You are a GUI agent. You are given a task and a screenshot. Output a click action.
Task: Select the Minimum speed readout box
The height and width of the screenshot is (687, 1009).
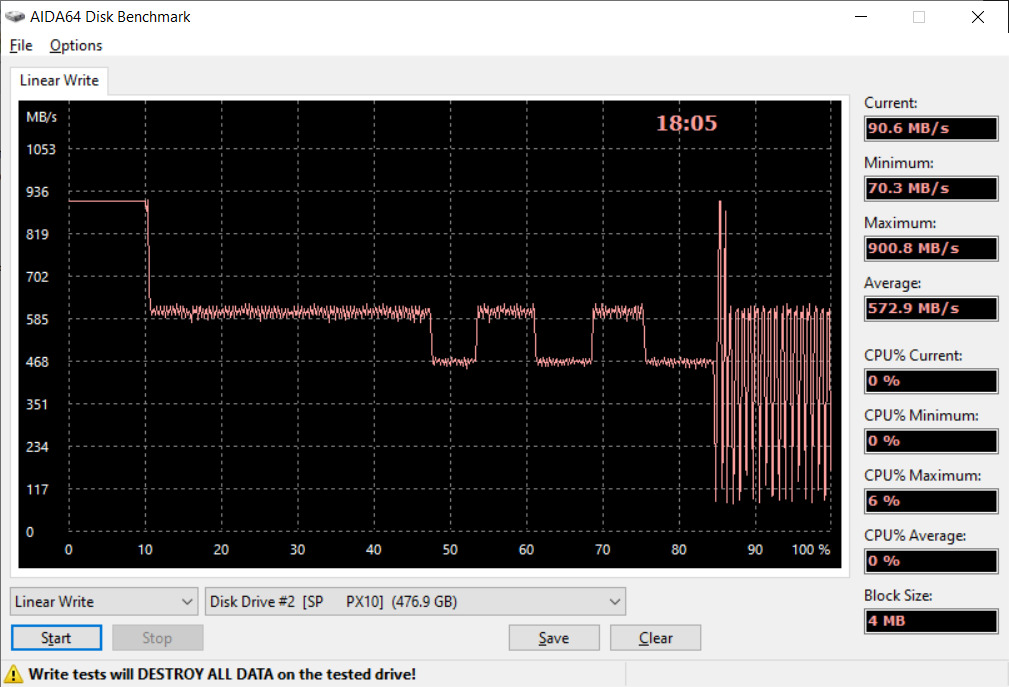pos(930,188)
